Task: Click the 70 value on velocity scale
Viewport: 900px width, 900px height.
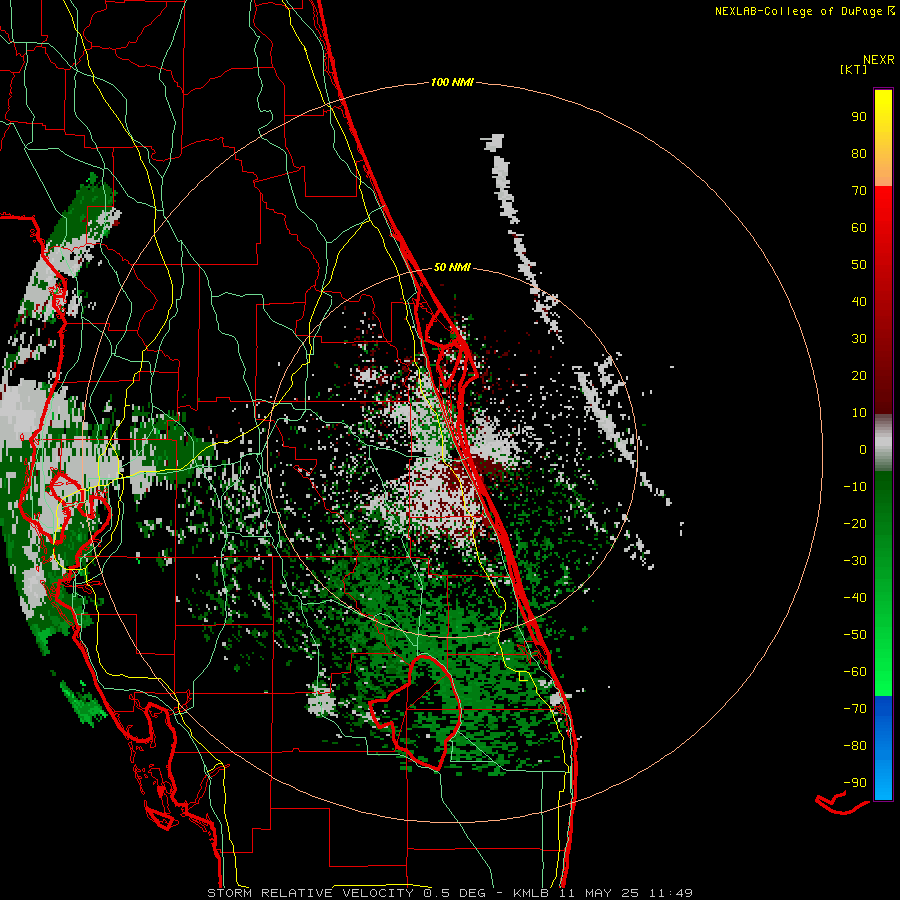Action: (859, 191)
